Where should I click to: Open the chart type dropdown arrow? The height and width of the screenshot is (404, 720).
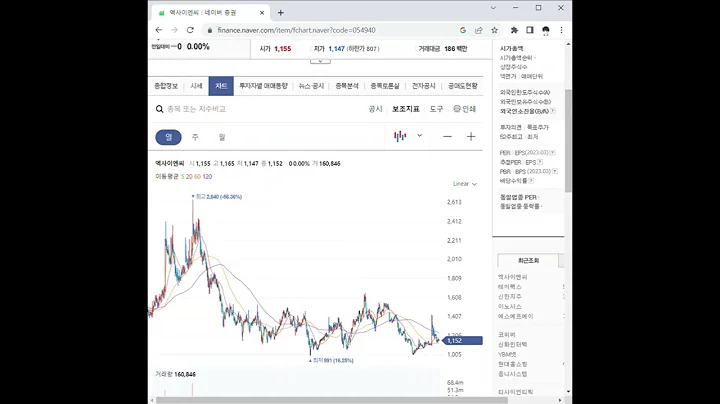pos(419,135)
